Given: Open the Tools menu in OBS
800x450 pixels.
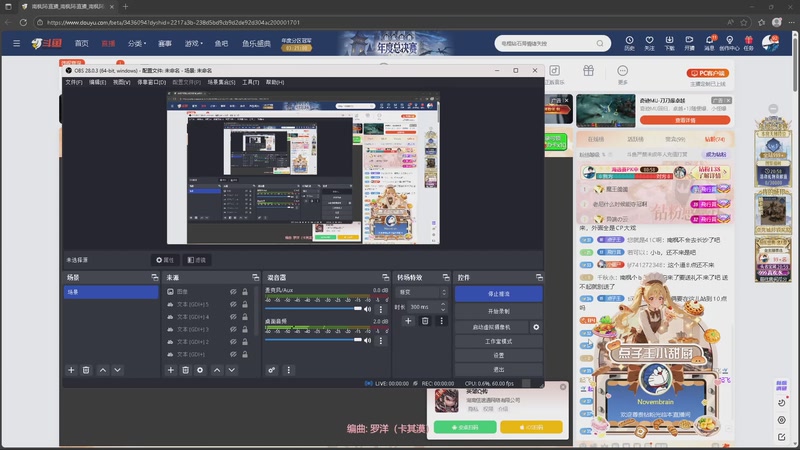Looking at the screenshot, I should pos(251,82).
